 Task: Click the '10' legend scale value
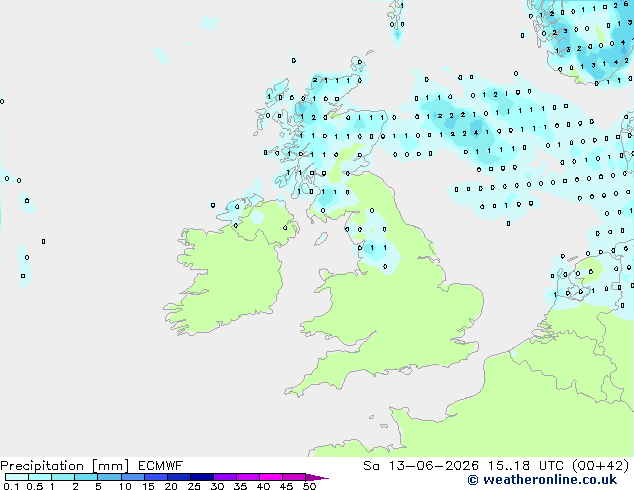(x=125, y=486)
